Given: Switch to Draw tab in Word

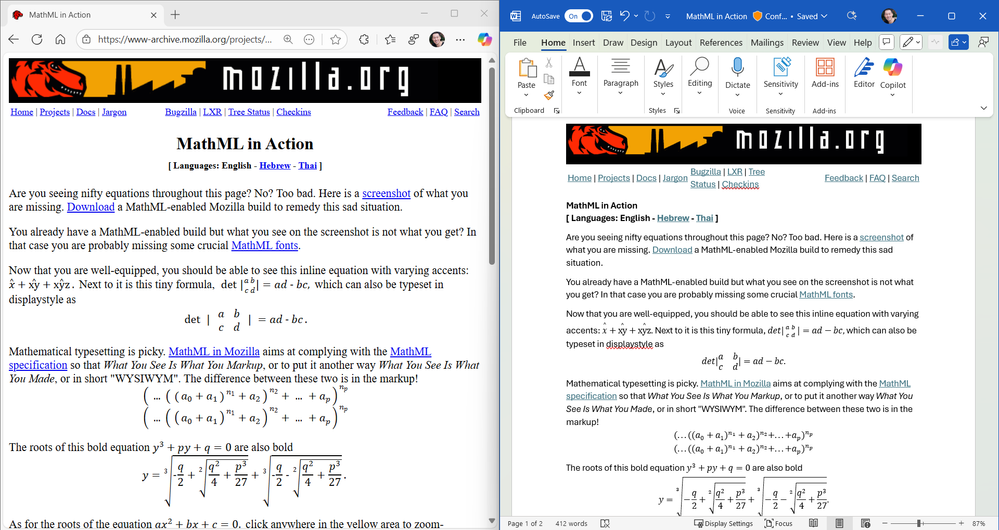Looking at the screenshot, I should [613, 43].
